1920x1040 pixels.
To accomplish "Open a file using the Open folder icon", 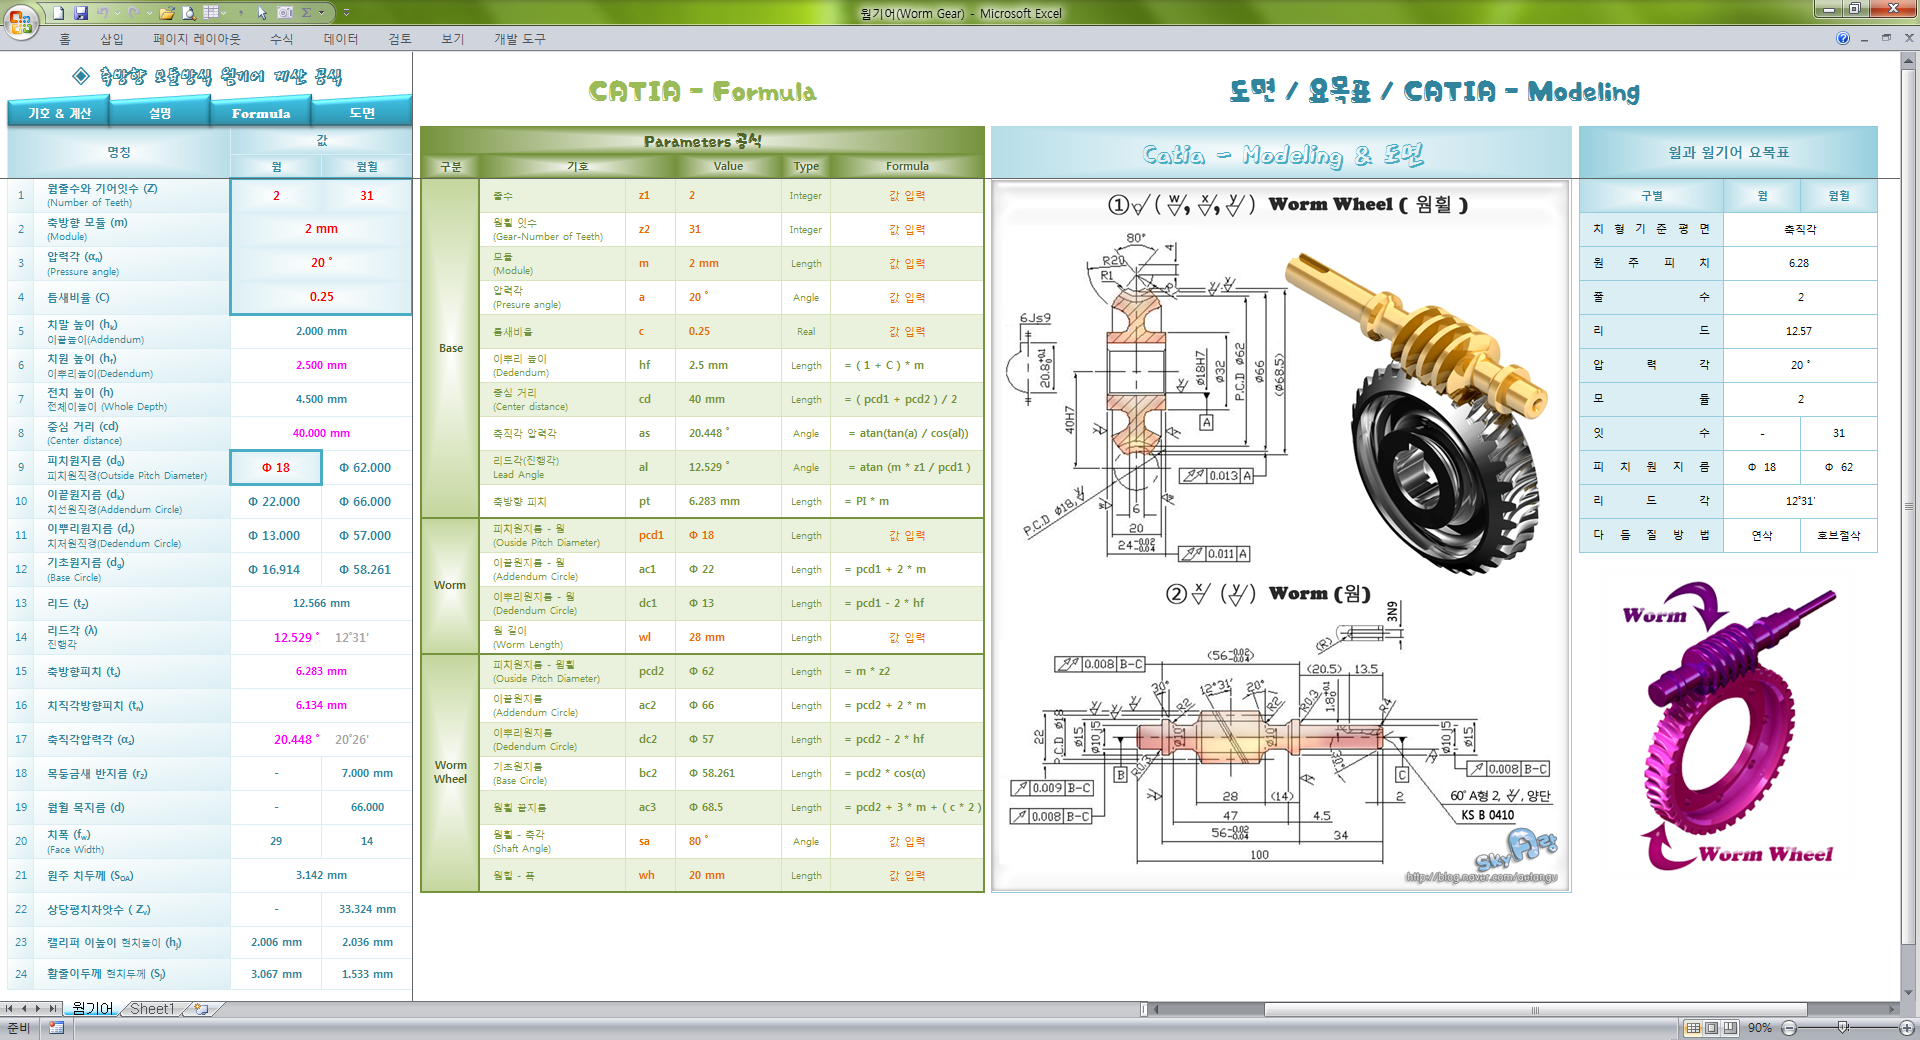I will (167, 14).
